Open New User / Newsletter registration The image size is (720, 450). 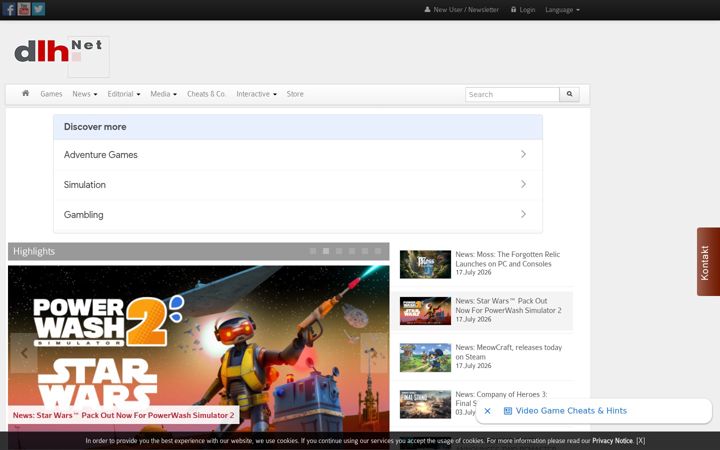(x=461, y=10)
